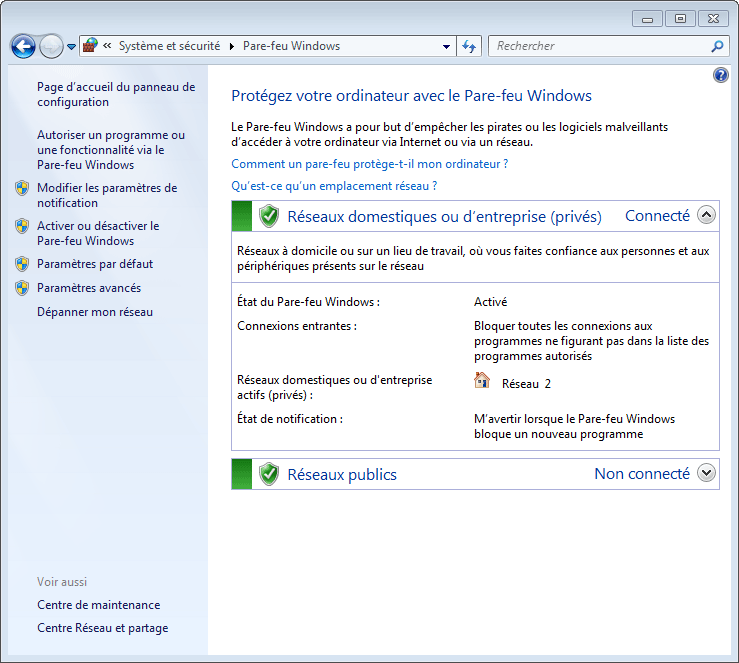This screenshot has width=739, height=663.
Task: Open Activer ou désactiver le Pare-feu Windows
Action: [98, 233]
